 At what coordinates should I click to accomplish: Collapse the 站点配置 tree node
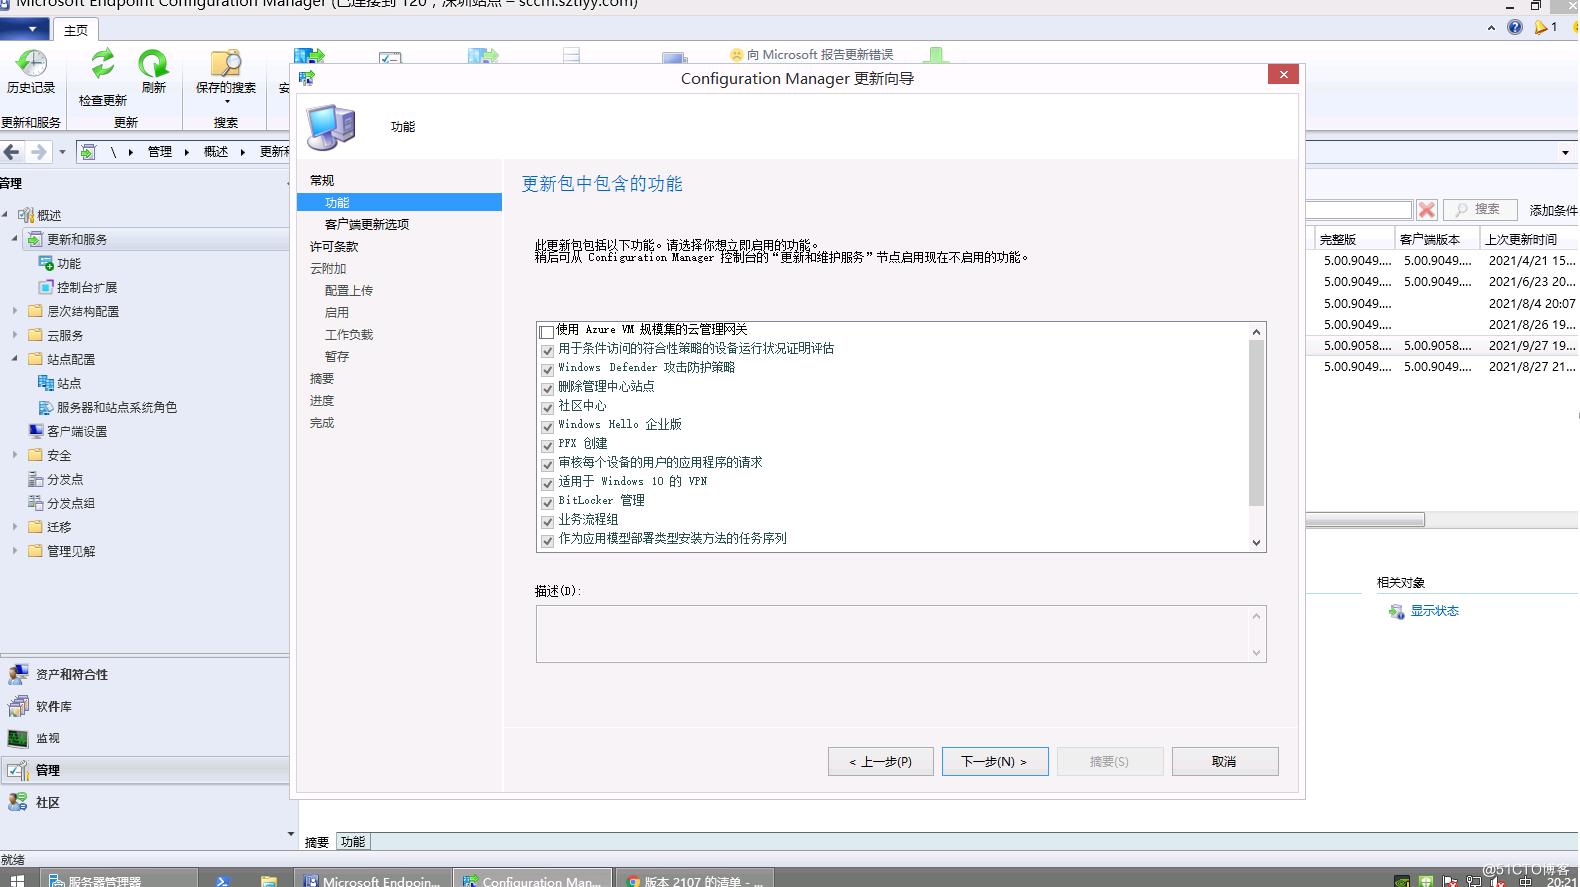point(15,358)
